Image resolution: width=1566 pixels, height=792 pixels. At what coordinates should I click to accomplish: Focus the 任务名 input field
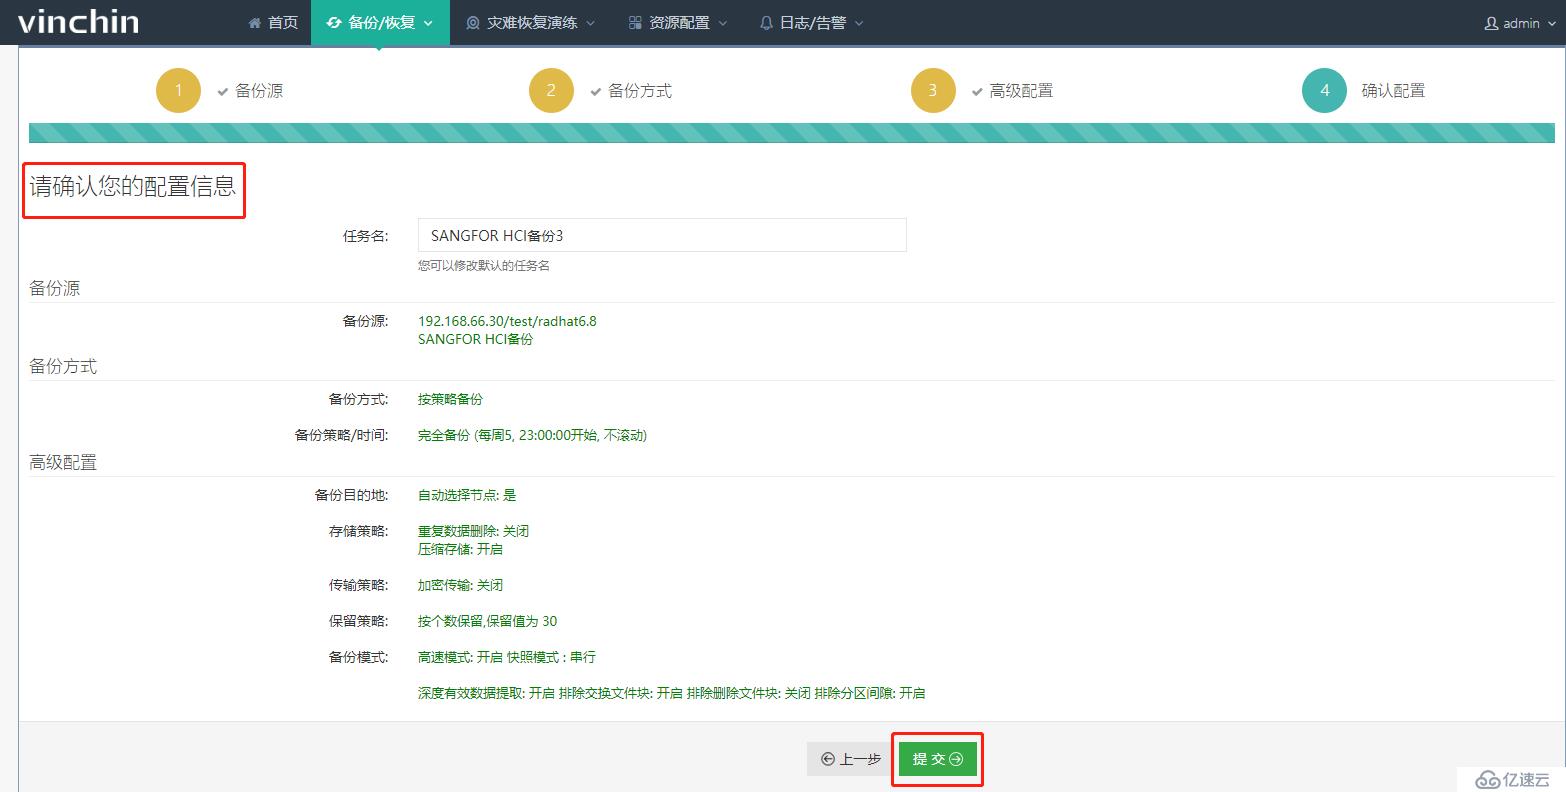662,235
